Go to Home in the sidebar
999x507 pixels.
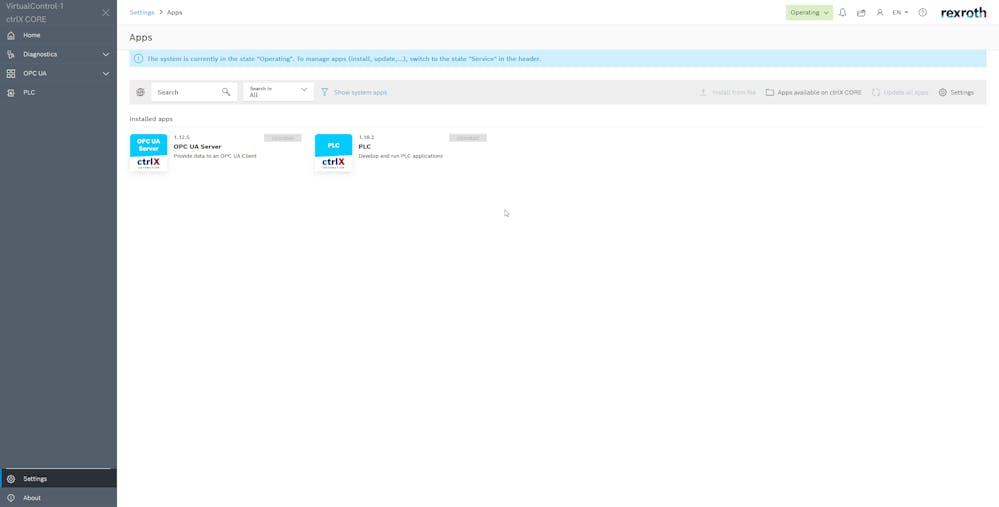coord(32,35)
